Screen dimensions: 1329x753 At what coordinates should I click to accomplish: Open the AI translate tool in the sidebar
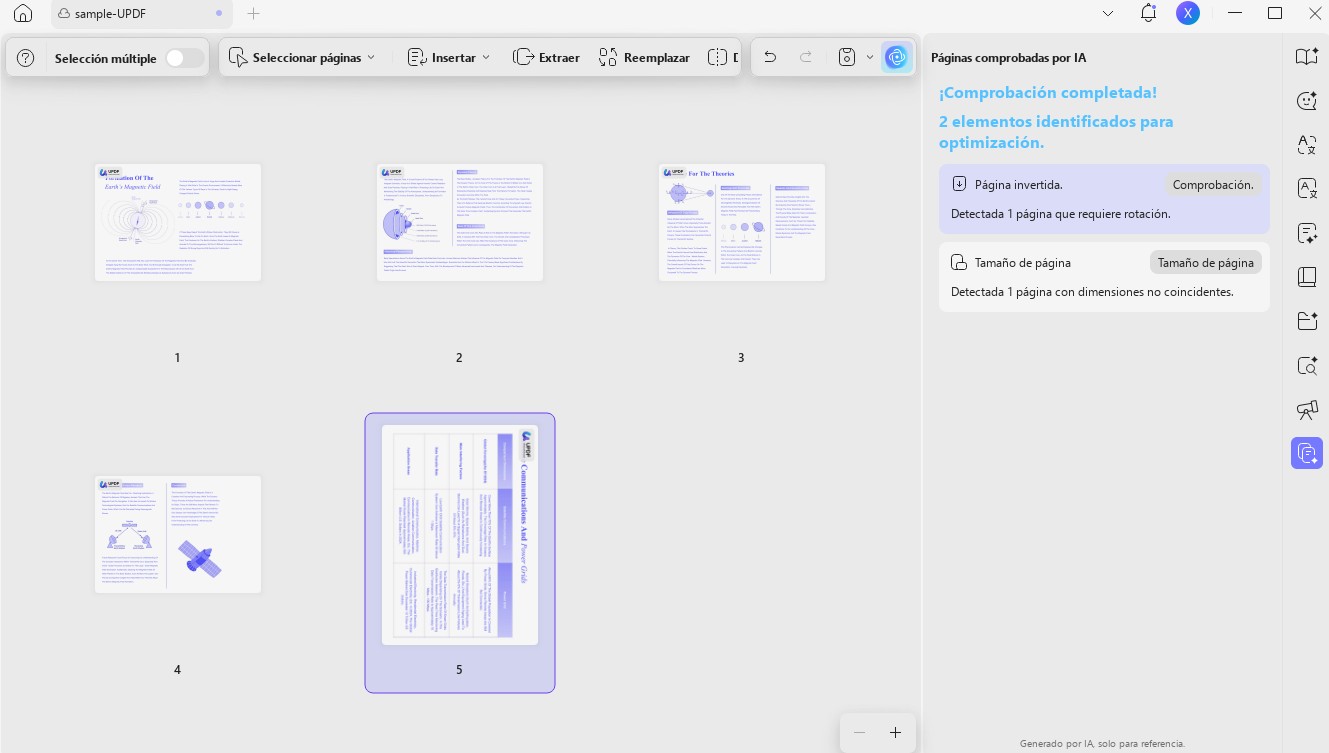point(1307,145)
